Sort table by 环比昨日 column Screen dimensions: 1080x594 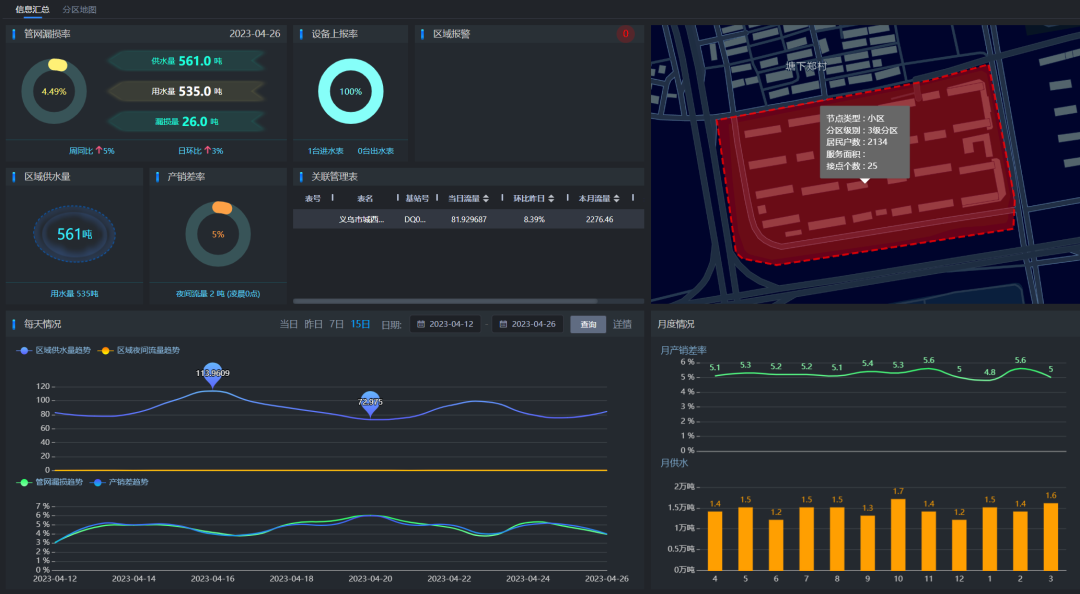coord(551,198)
